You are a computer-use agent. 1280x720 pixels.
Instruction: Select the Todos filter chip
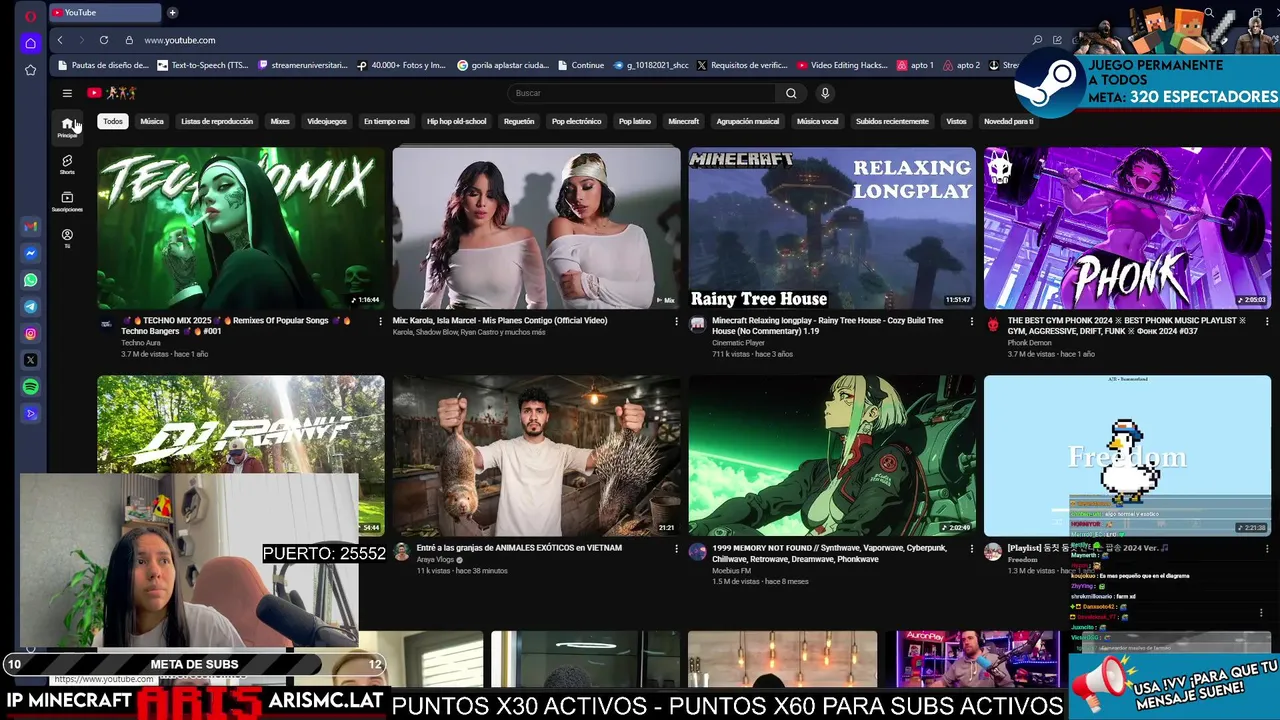113,121
